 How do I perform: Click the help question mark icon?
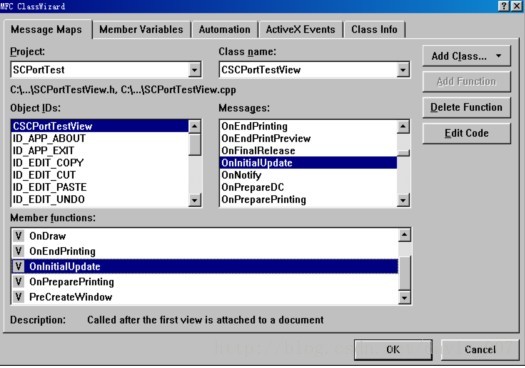[504, 6]
